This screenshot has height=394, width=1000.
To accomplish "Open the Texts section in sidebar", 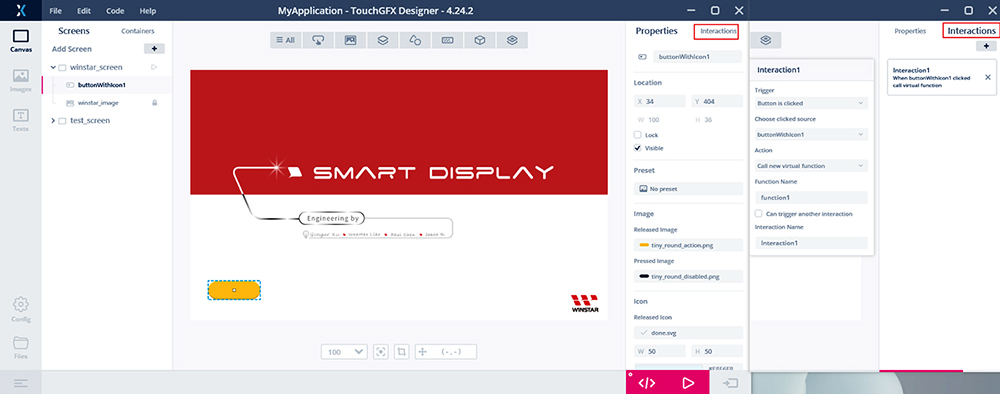I will [x=20, y=119].
